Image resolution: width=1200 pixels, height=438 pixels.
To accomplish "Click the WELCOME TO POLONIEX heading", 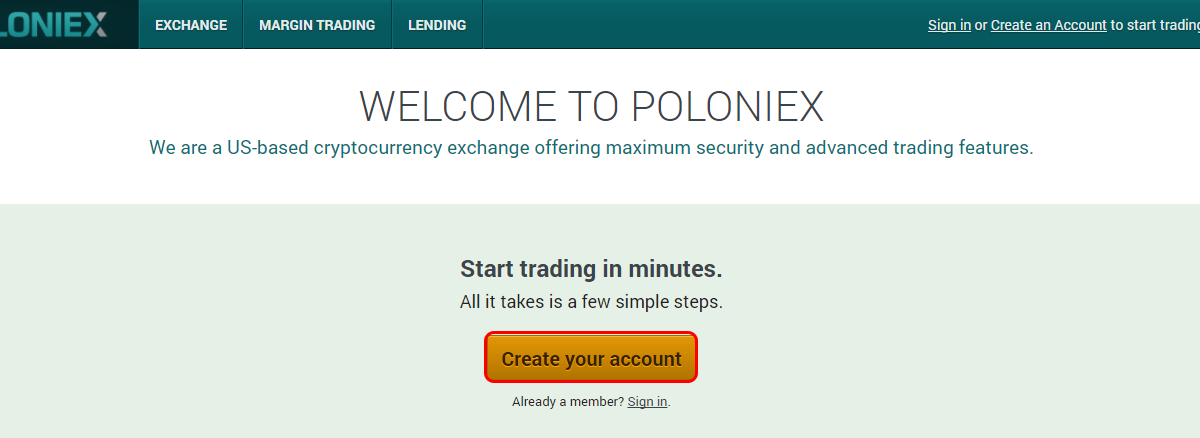I will [x=591, y=106].
